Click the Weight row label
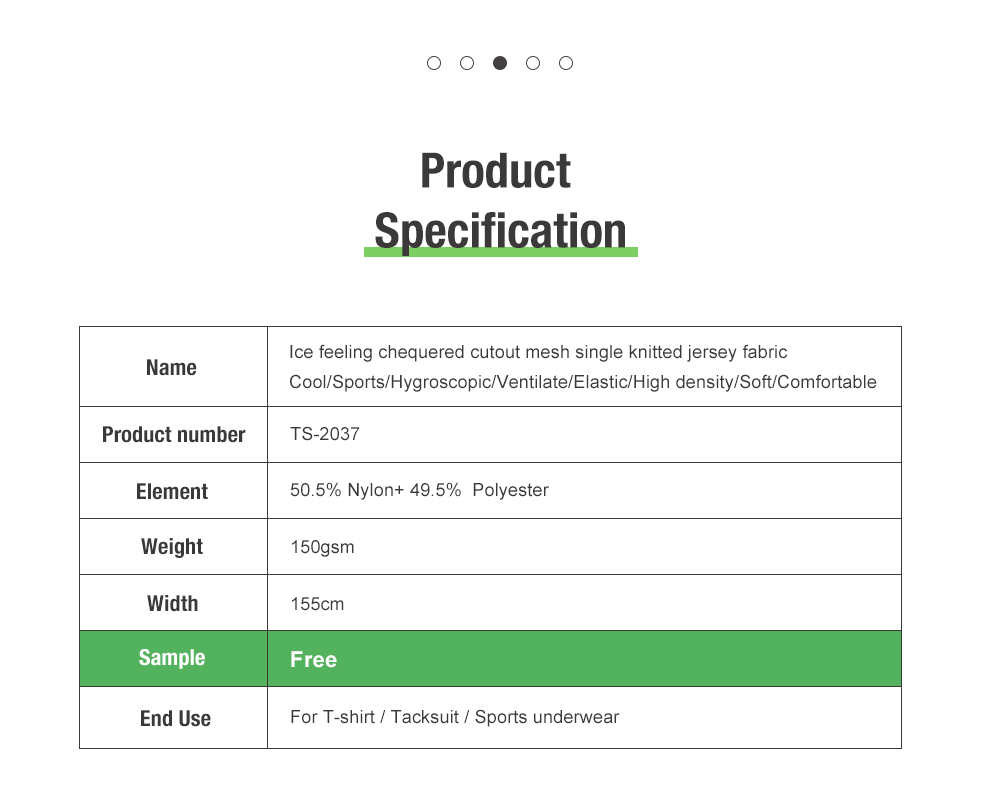This screenshot has width=1000, height=807. pos(172,547)
